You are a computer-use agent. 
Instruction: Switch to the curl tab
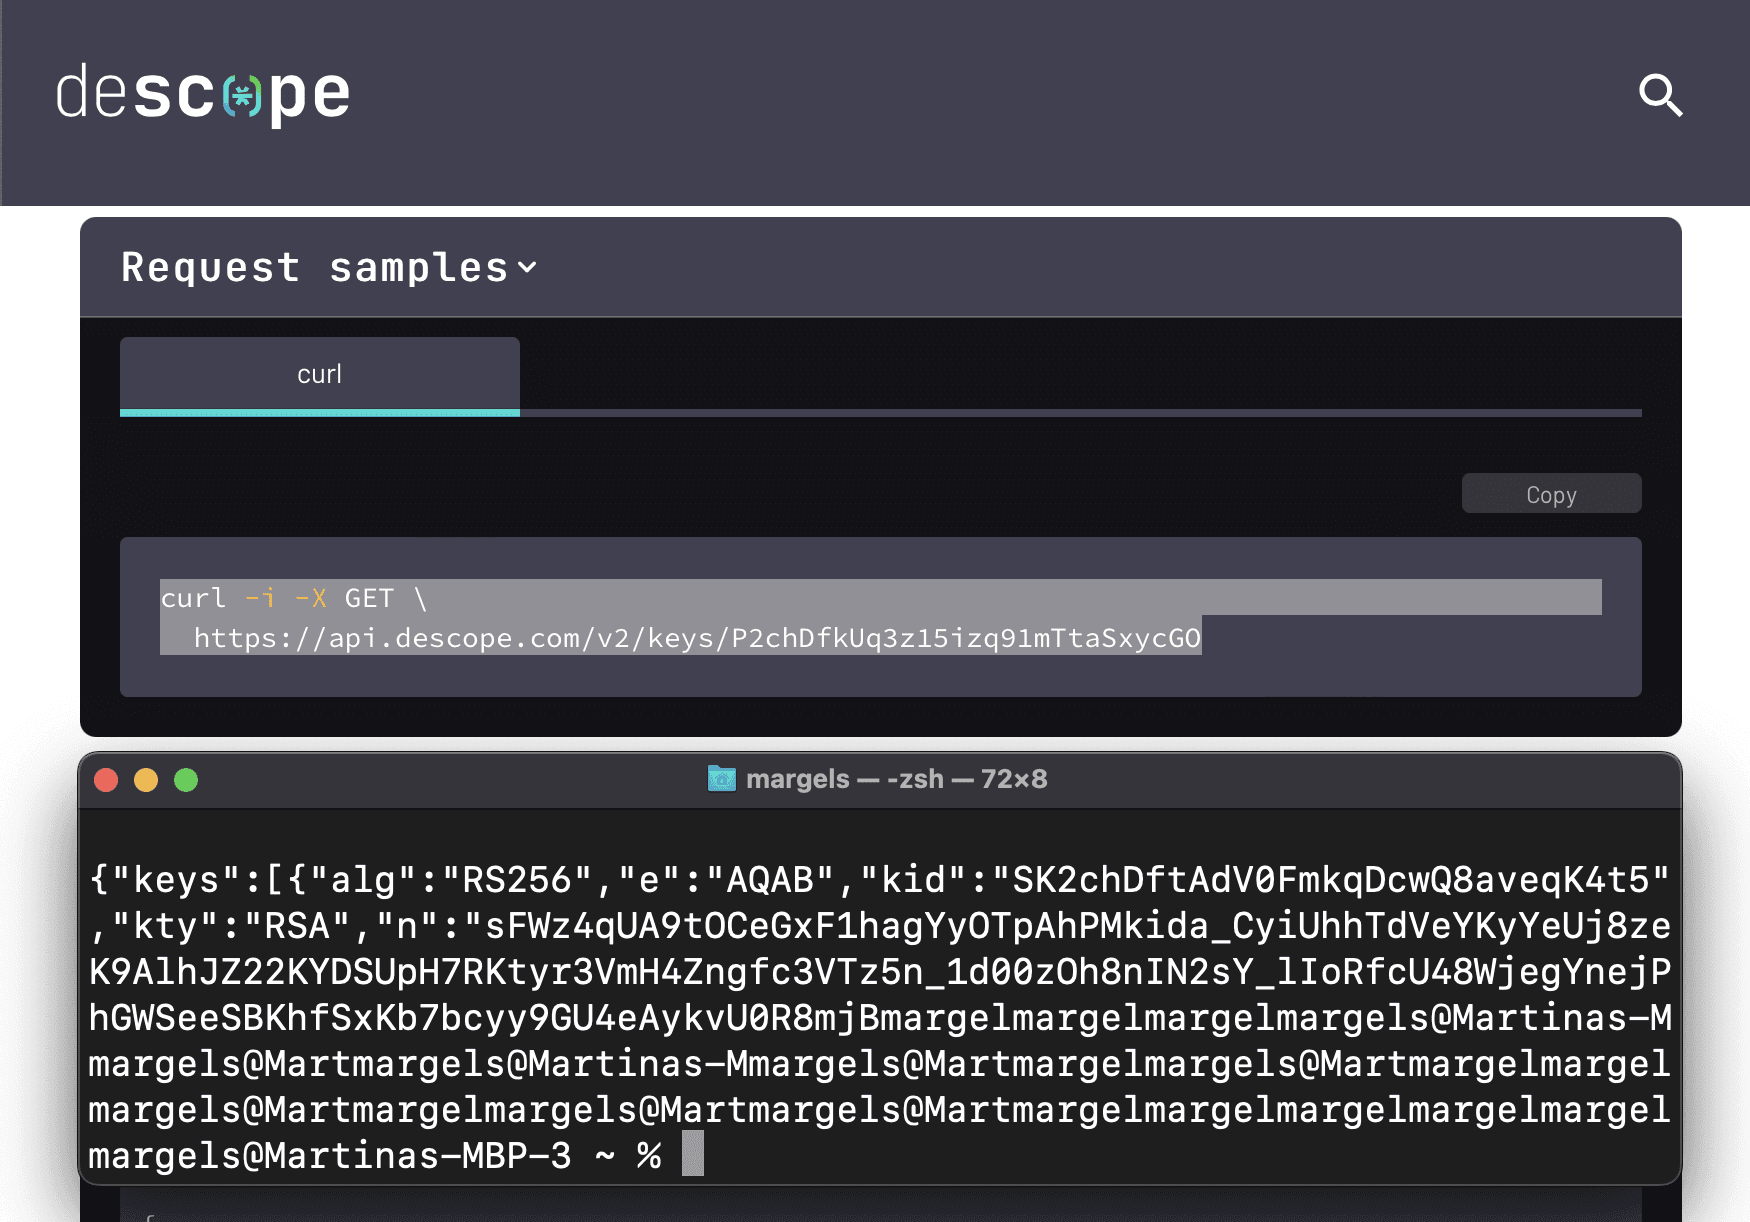(x=319, y=374)
